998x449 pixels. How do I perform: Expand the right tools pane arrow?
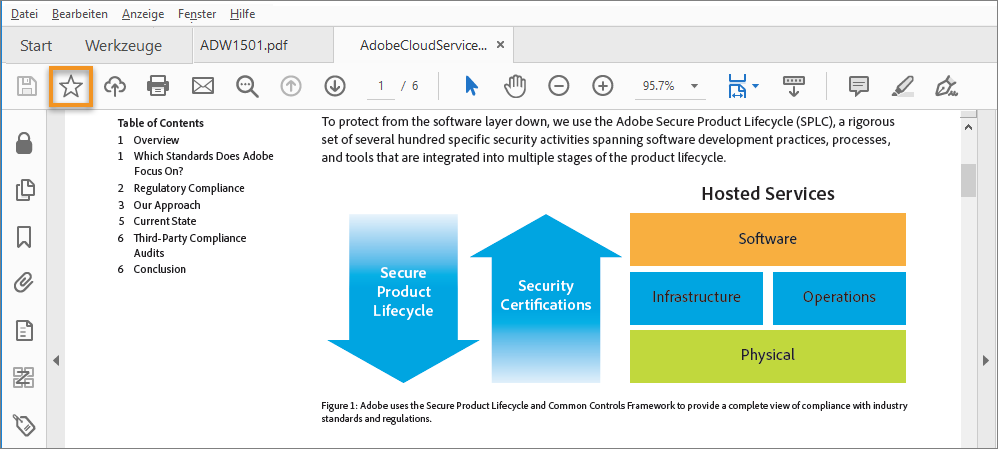coord(986,361)
